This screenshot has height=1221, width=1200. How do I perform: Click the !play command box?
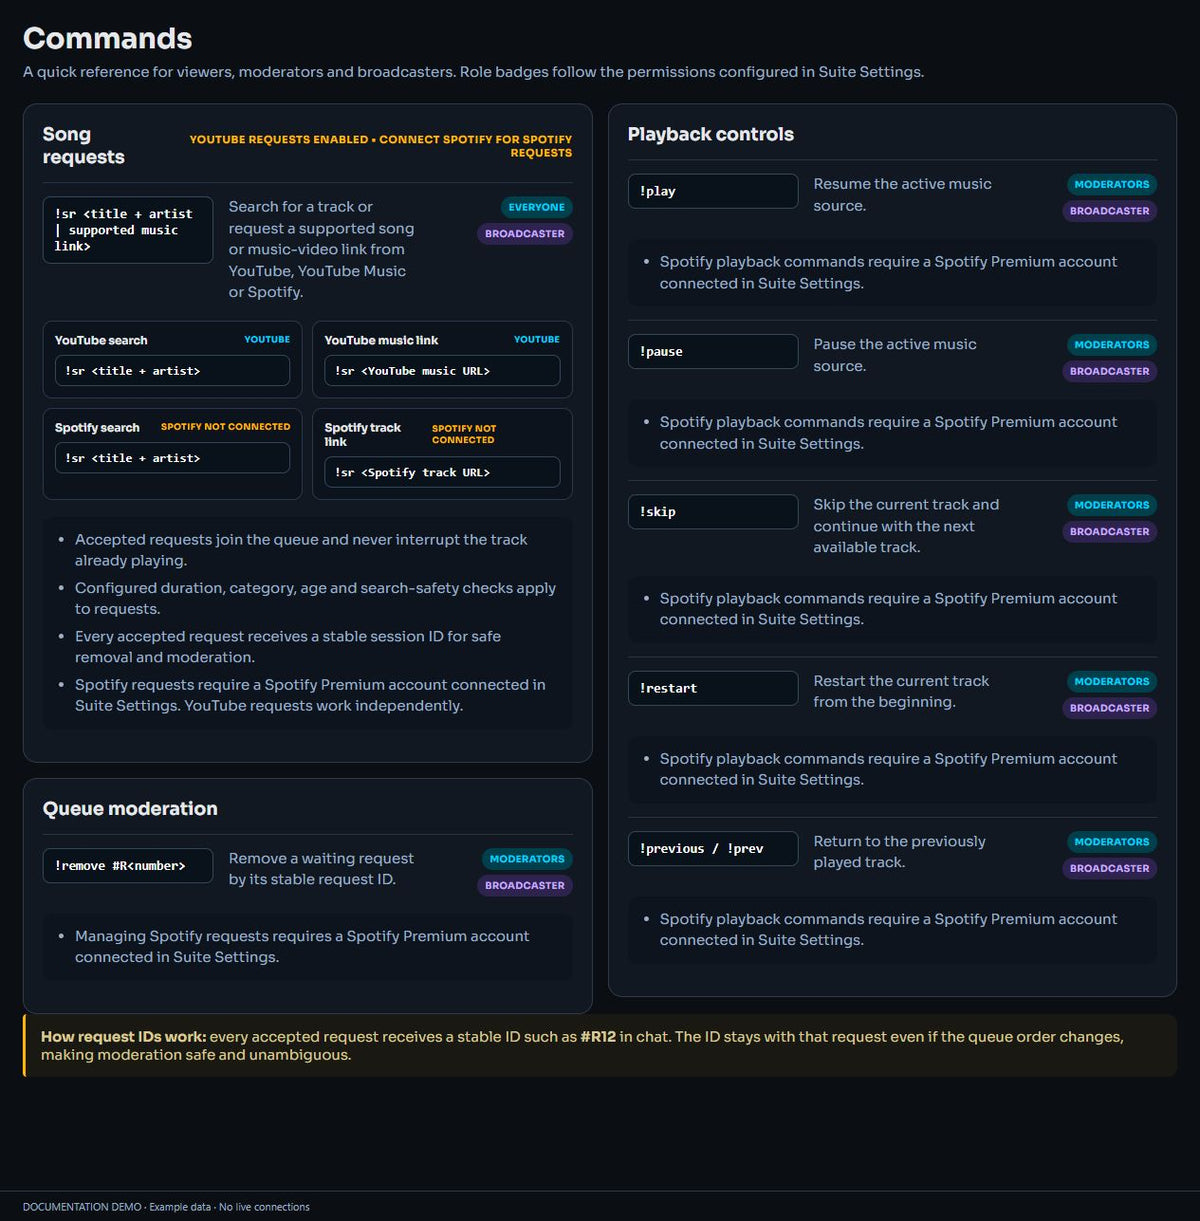[713, 191]
